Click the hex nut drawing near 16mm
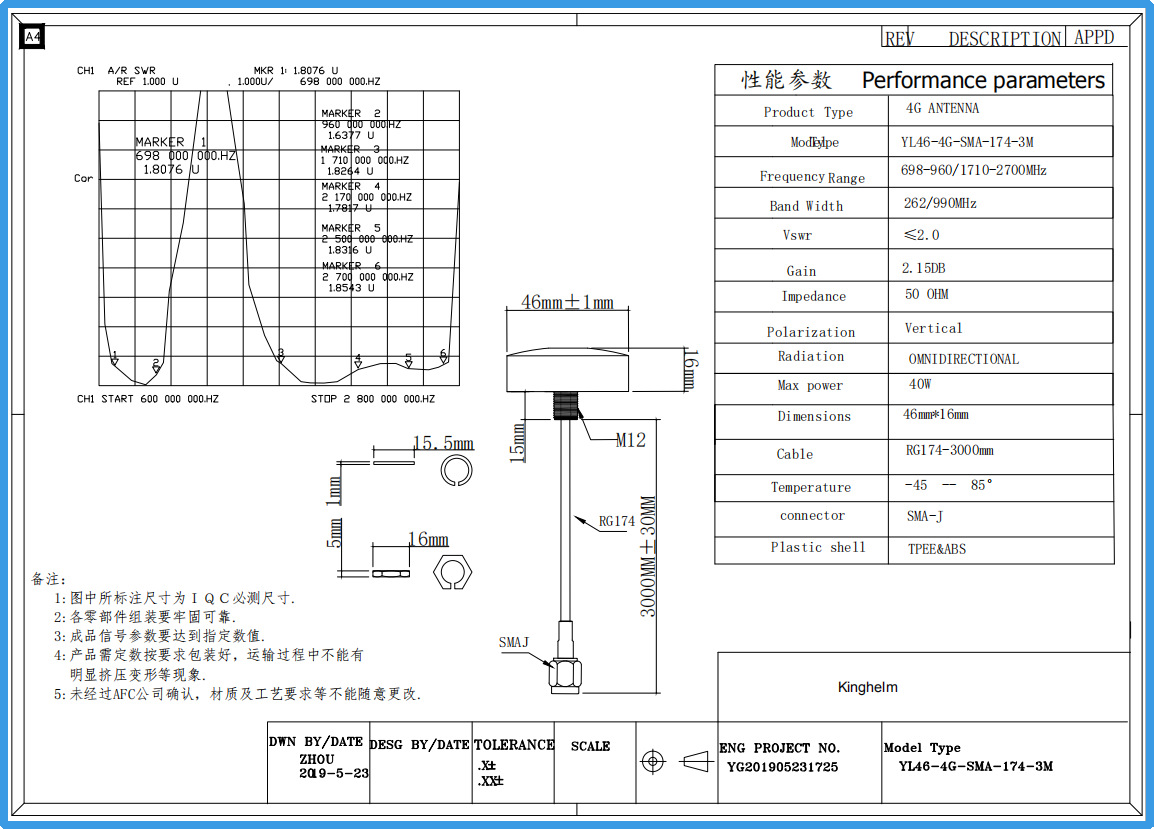The image size is (1154, 829). pos(452,572)
